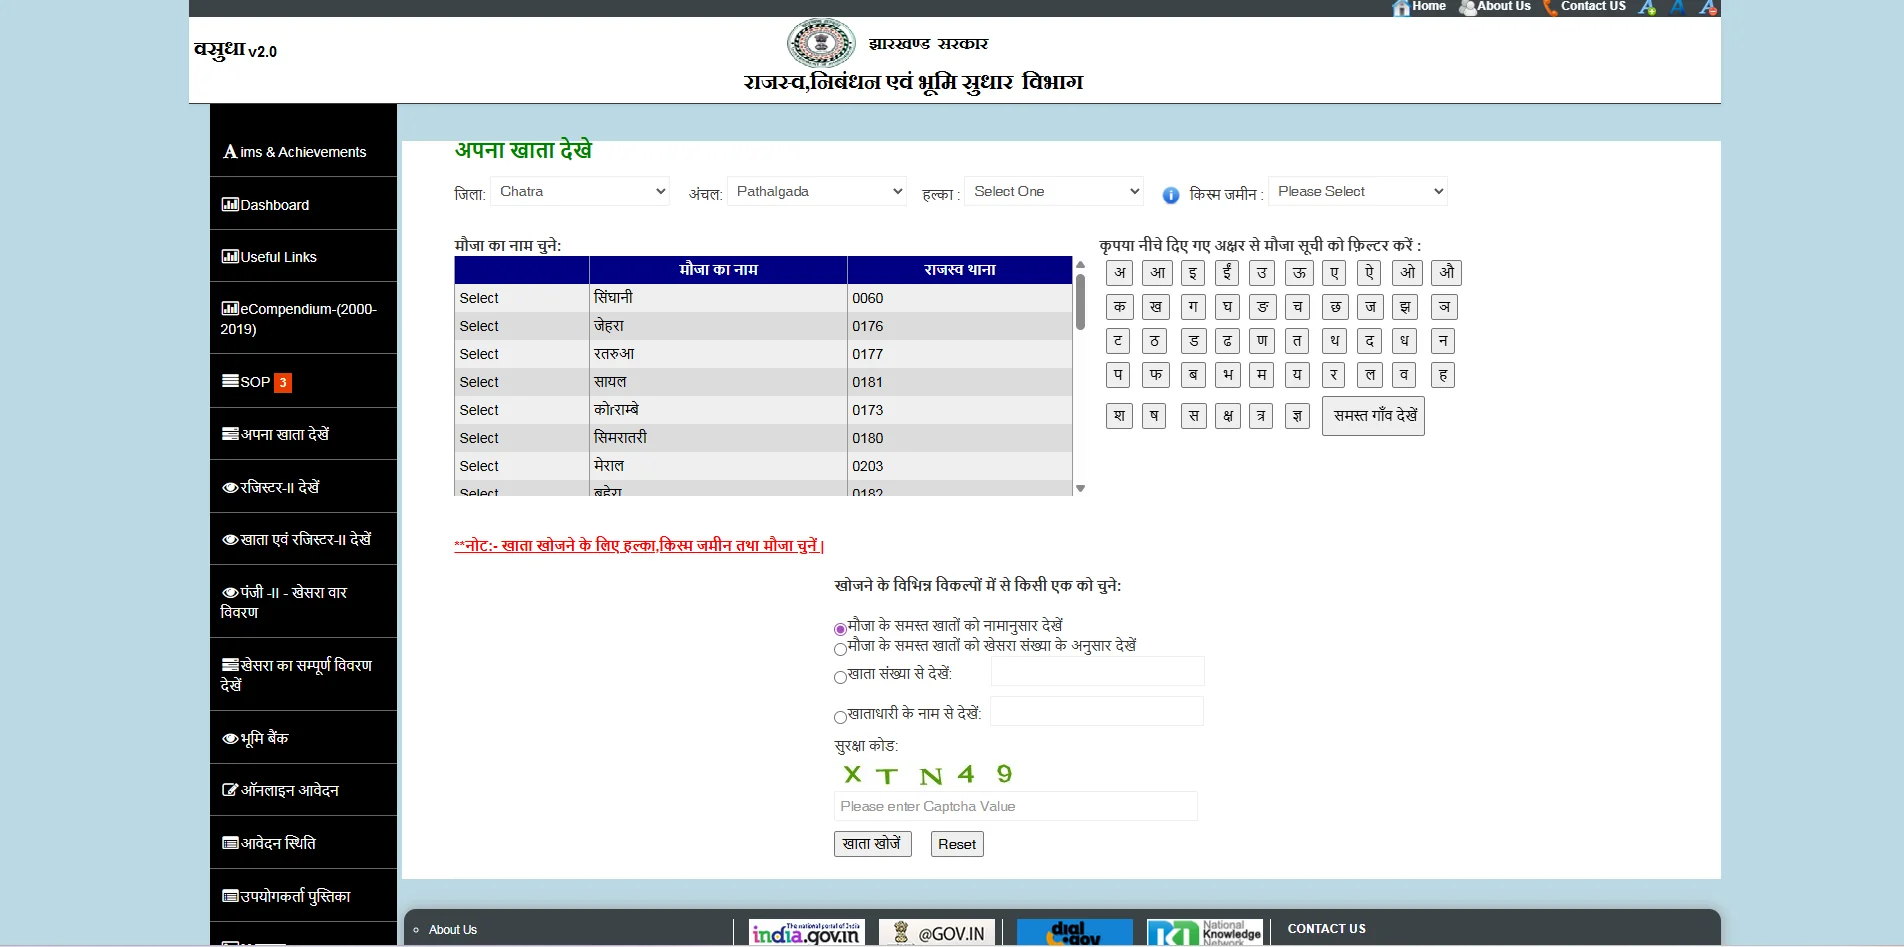Open the जिला dropdown showing Chatra
1904x947 pixels.
coord(580,191)
